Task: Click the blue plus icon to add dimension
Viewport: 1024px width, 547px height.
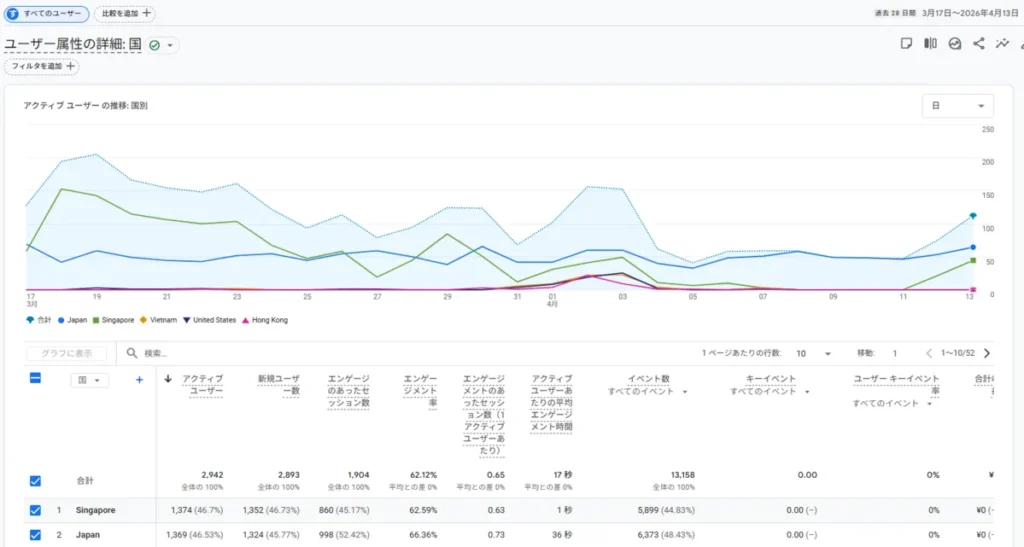Action: [139, 380]
